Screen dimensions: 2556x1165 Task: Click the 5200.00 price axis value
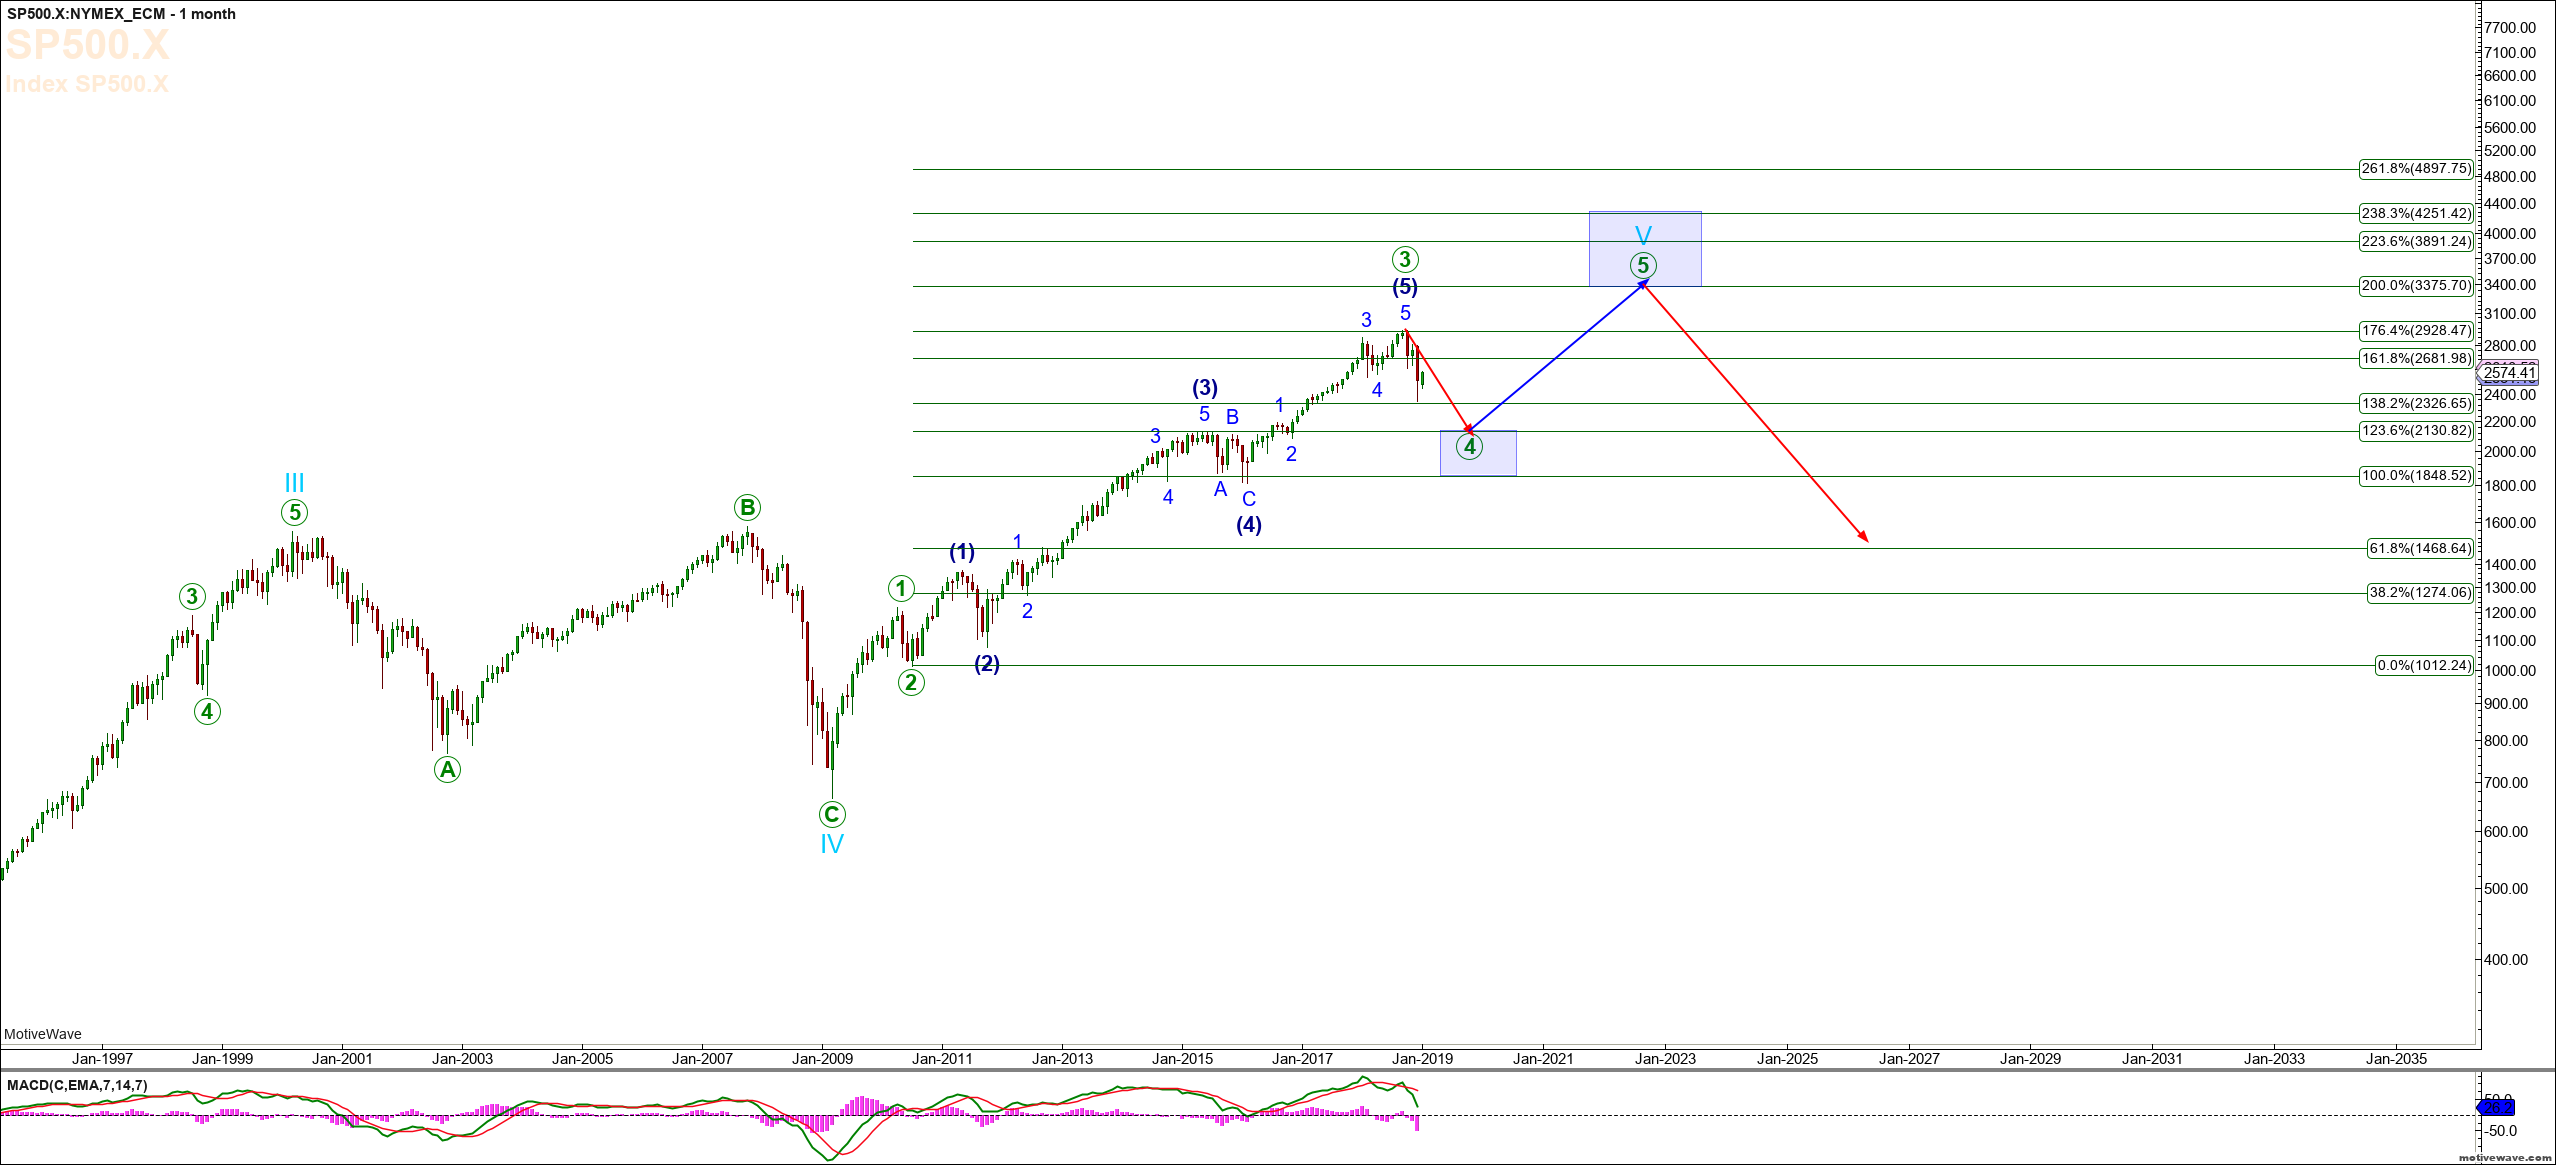point(2510,151)
